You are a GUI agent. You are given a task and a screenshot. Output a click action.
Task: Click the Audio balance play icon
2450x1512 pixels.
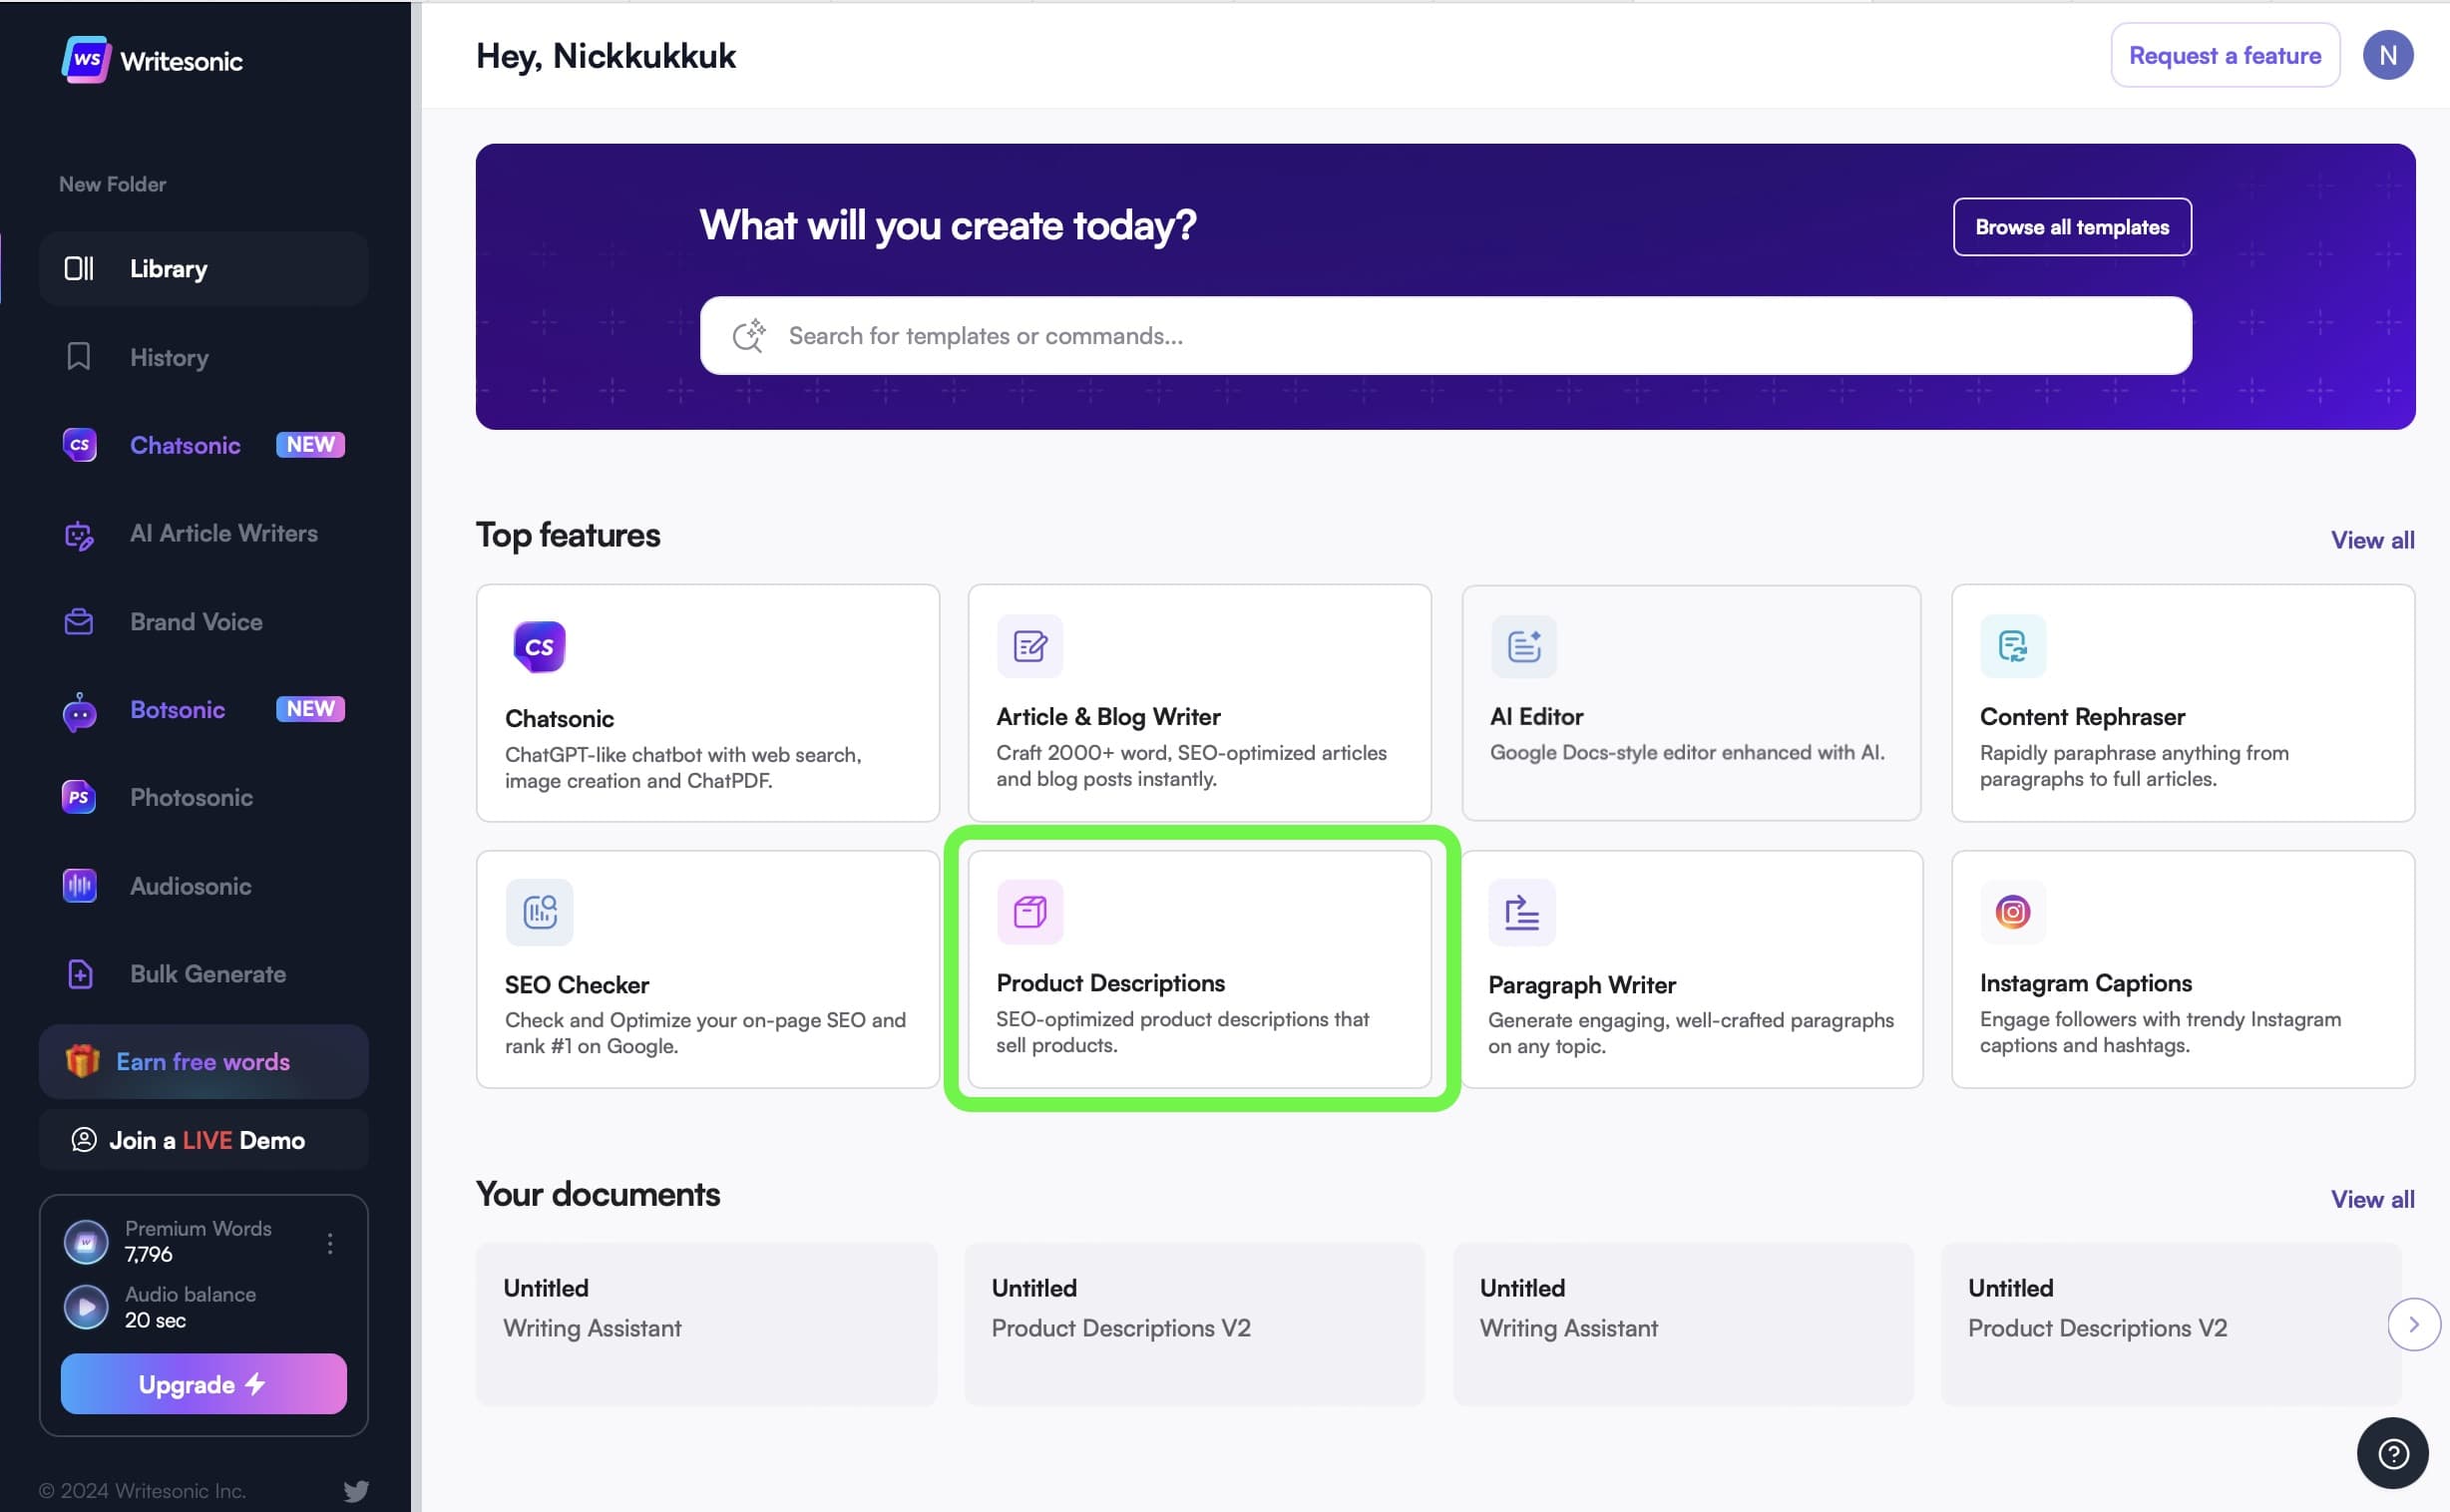pyautogui.click(x=86, y=1306)
